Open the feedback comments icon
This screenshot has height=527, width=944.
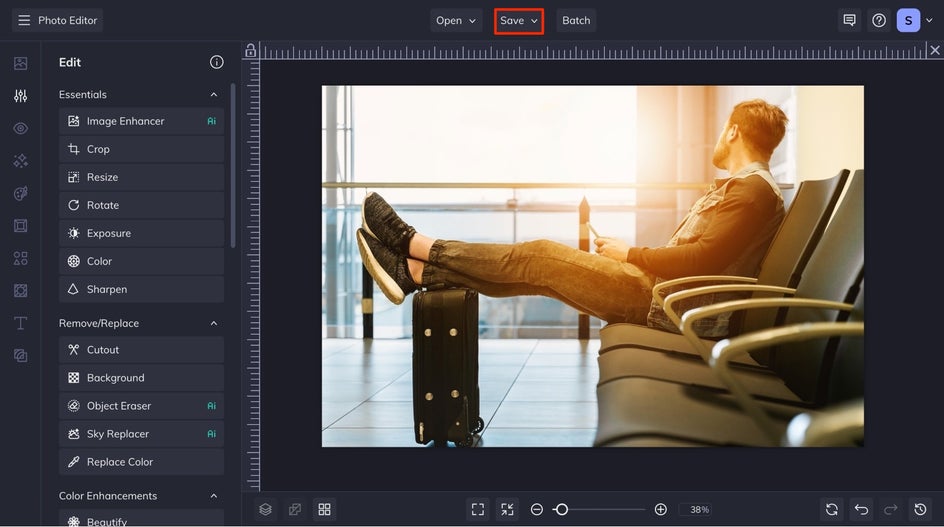(x=849, y=20)
